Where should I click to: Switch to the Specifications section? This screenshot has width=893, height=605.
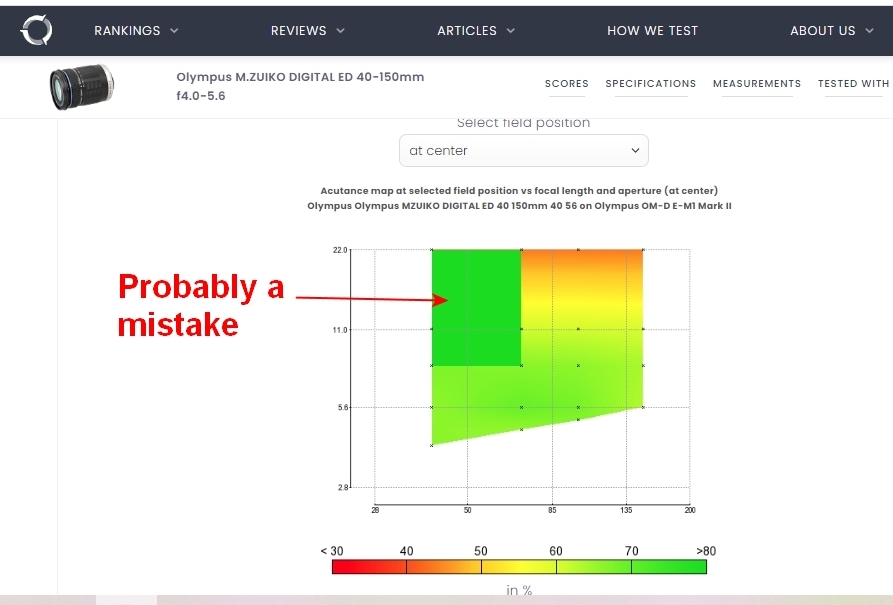[650, 84]
